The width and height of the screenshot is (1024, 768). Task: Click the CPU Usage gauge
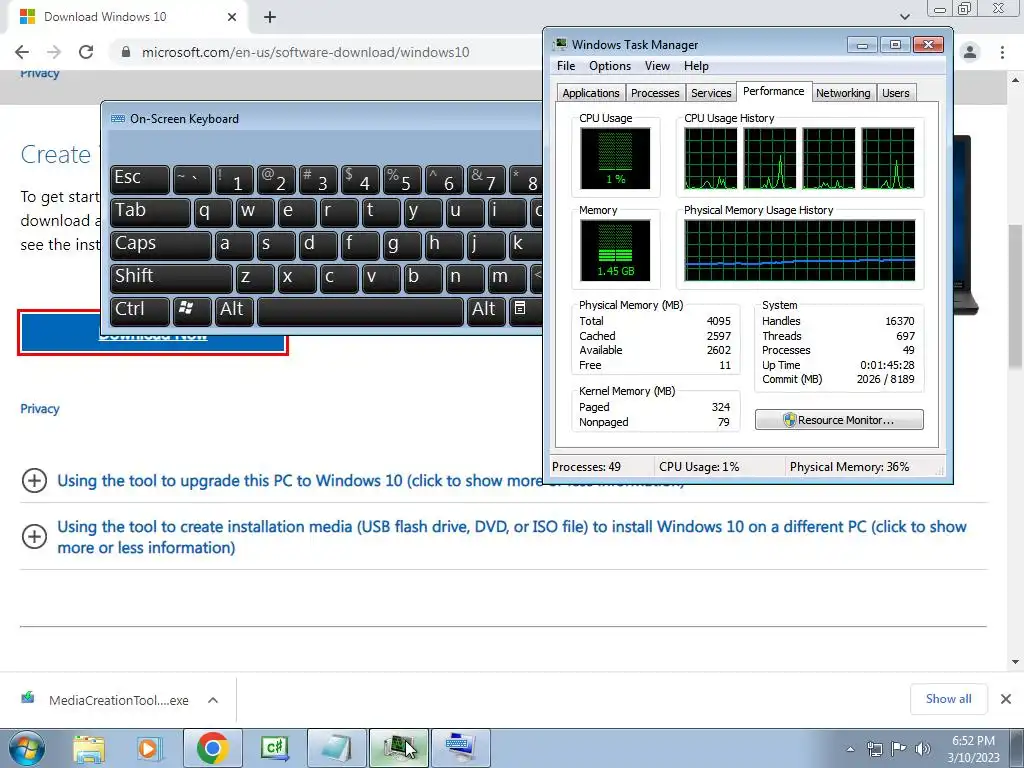[615, 159]
